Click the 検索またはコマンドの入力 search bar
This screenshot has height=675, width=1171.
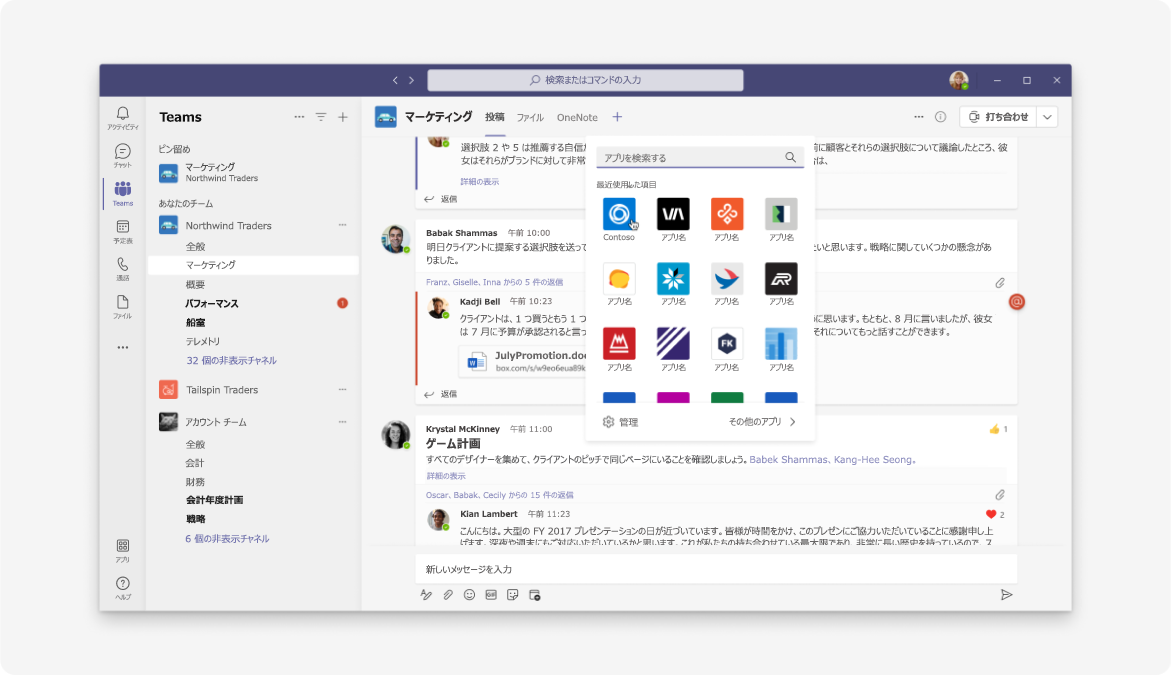(586, 80)
